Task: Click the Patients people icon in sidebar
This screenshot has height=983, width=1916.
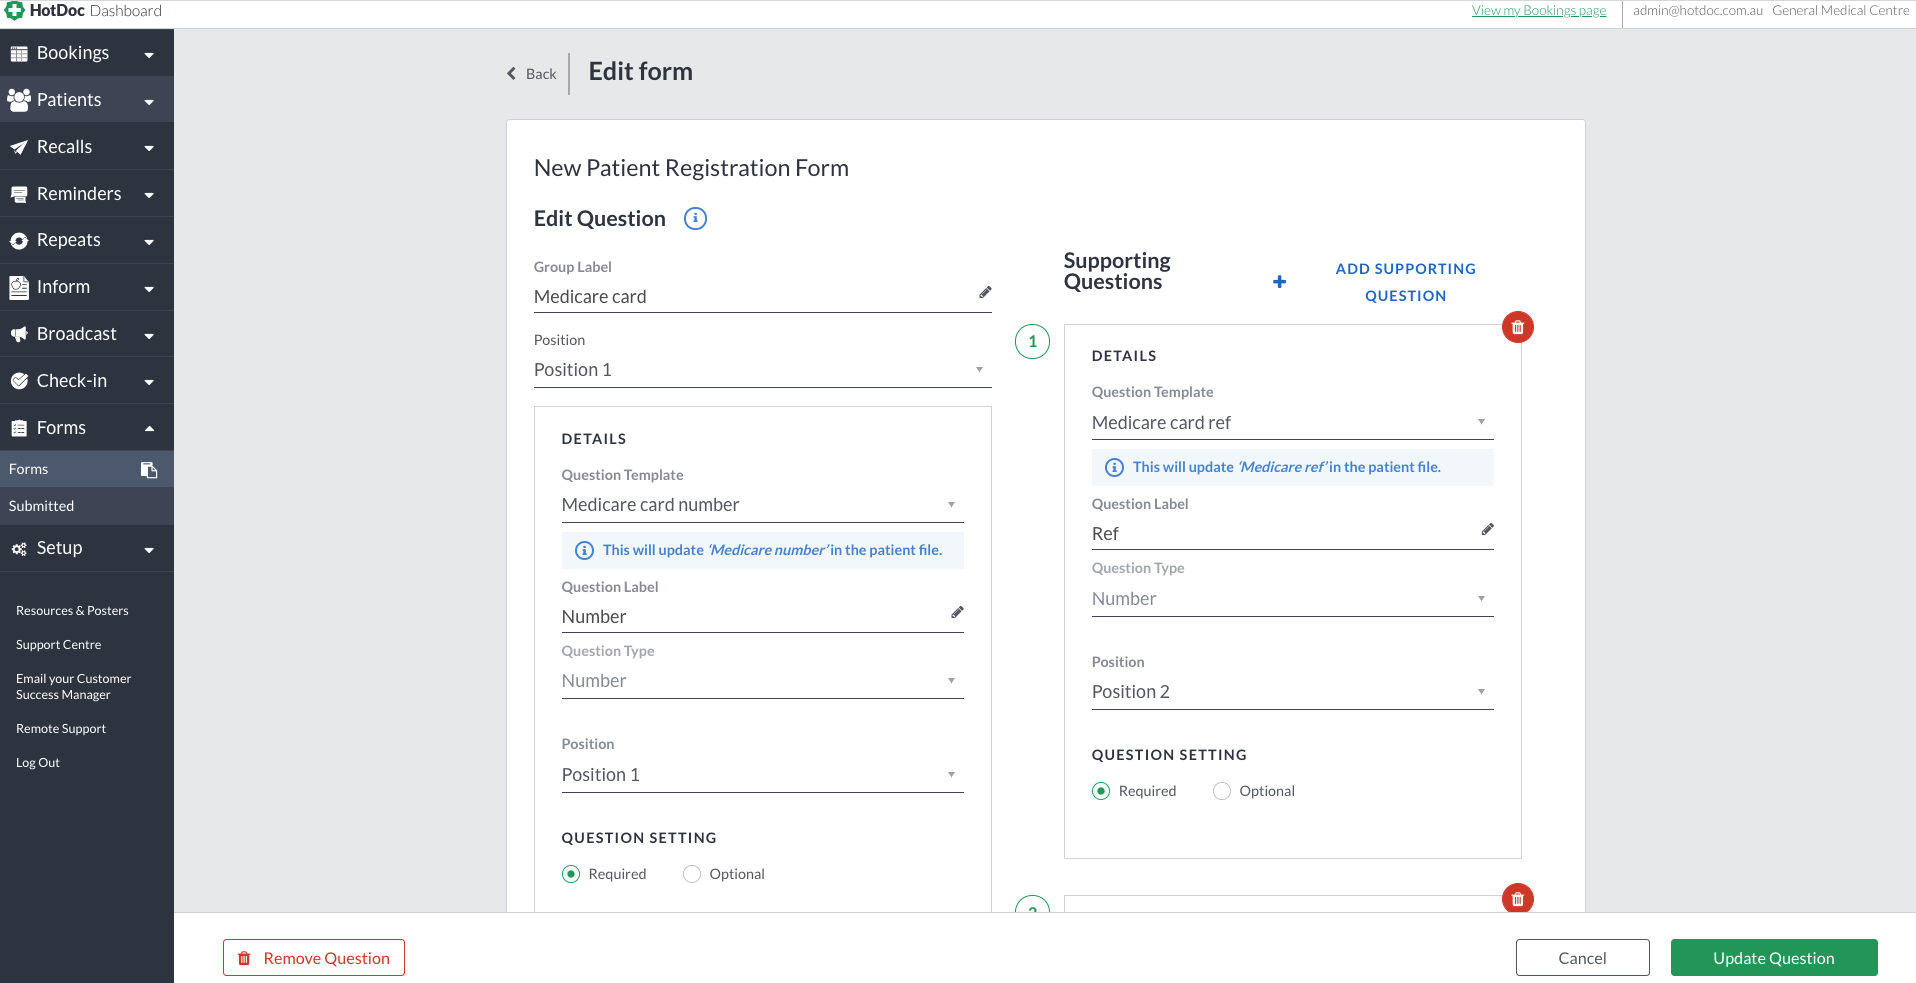Action: click(19, 100)
